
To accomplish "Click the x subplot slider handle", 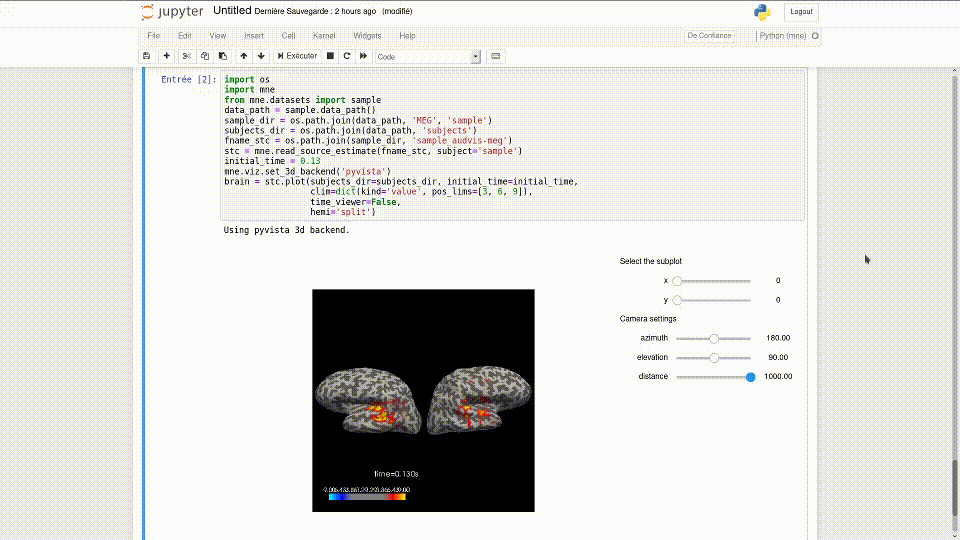I will click(x=677, y=281).
